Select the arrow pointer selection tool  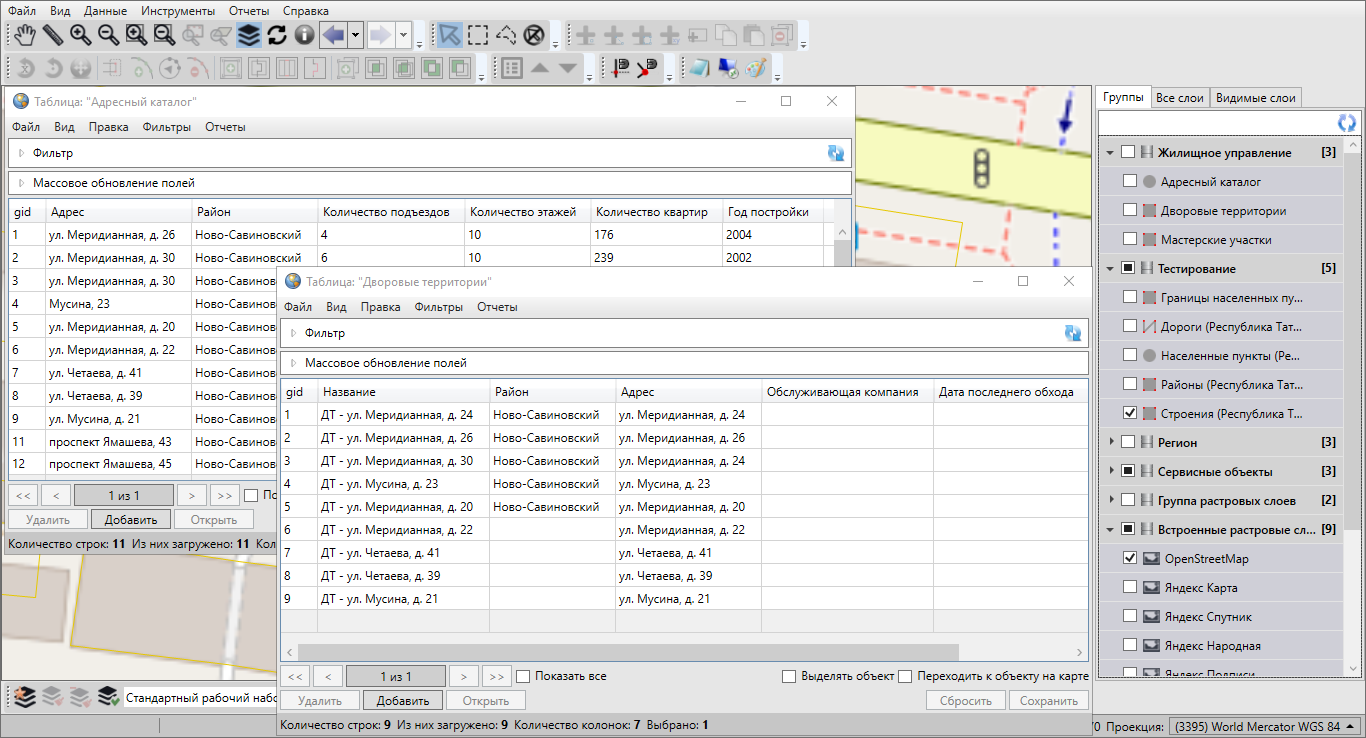[x=450, y=36]
